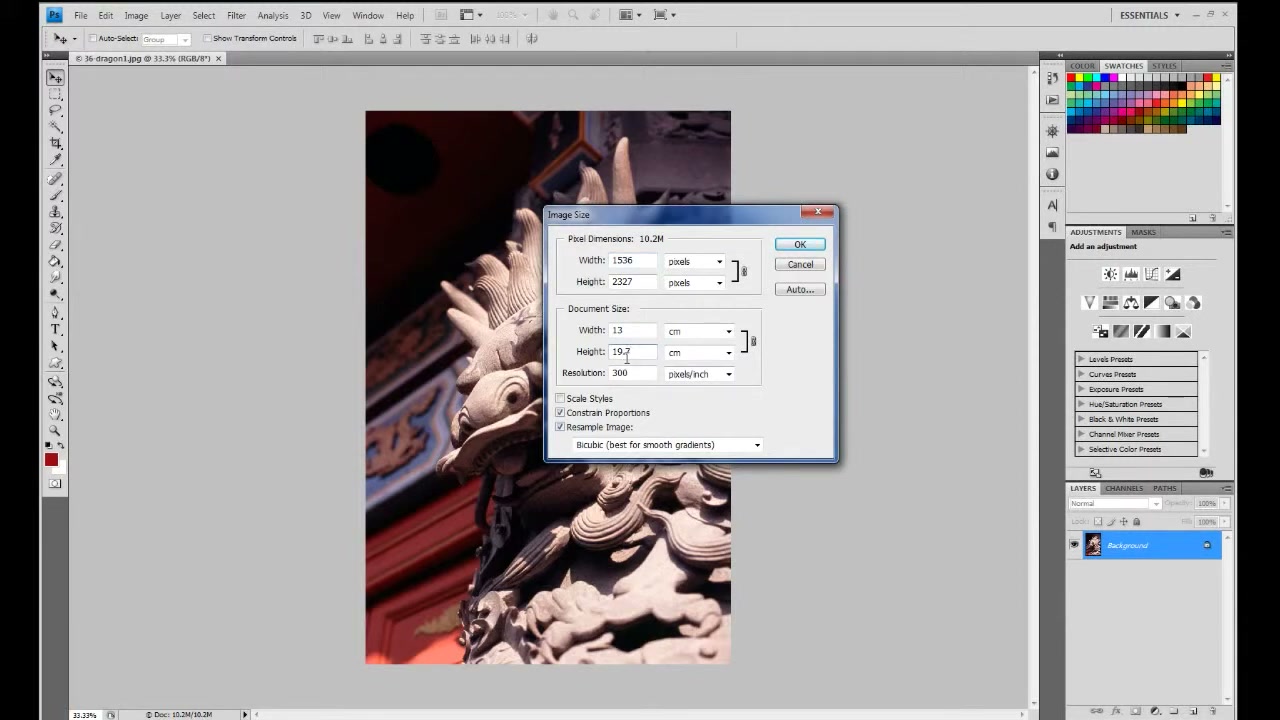This screenshot has width=1280, height=720.
Task: Click OK in the Image Size dialog
Action: pos(800,244)
